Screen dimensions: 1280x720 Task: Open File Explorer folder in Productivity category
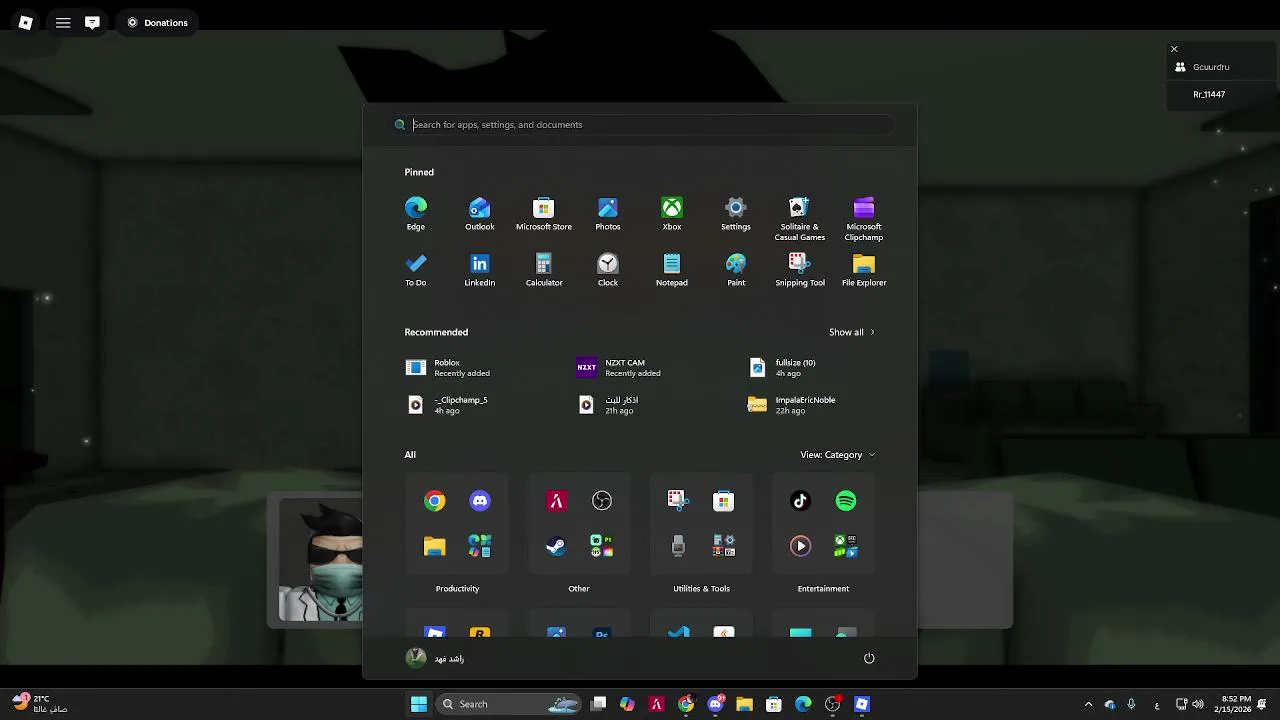[435, 546]
